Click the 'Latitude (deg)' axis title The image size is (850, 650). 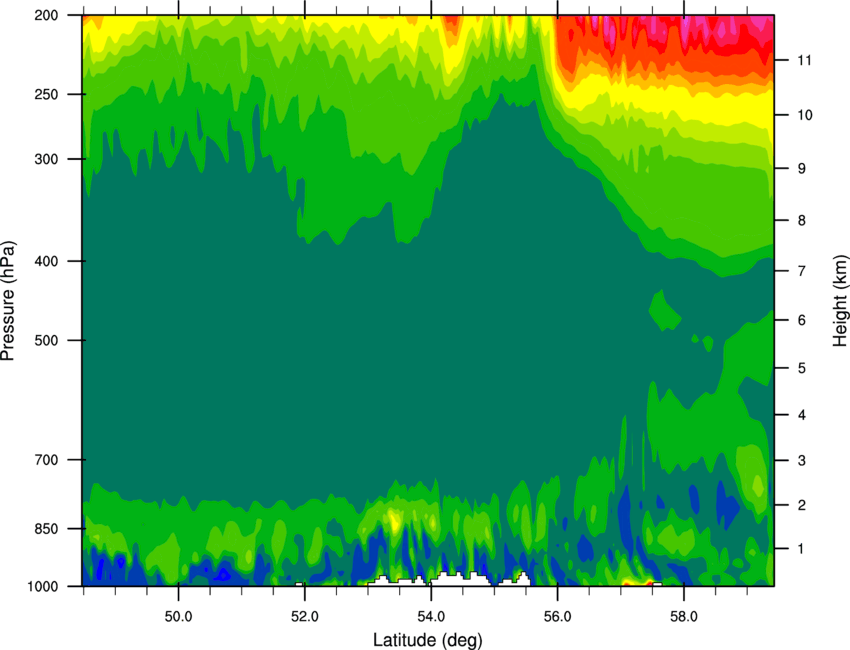coord(427,640)
